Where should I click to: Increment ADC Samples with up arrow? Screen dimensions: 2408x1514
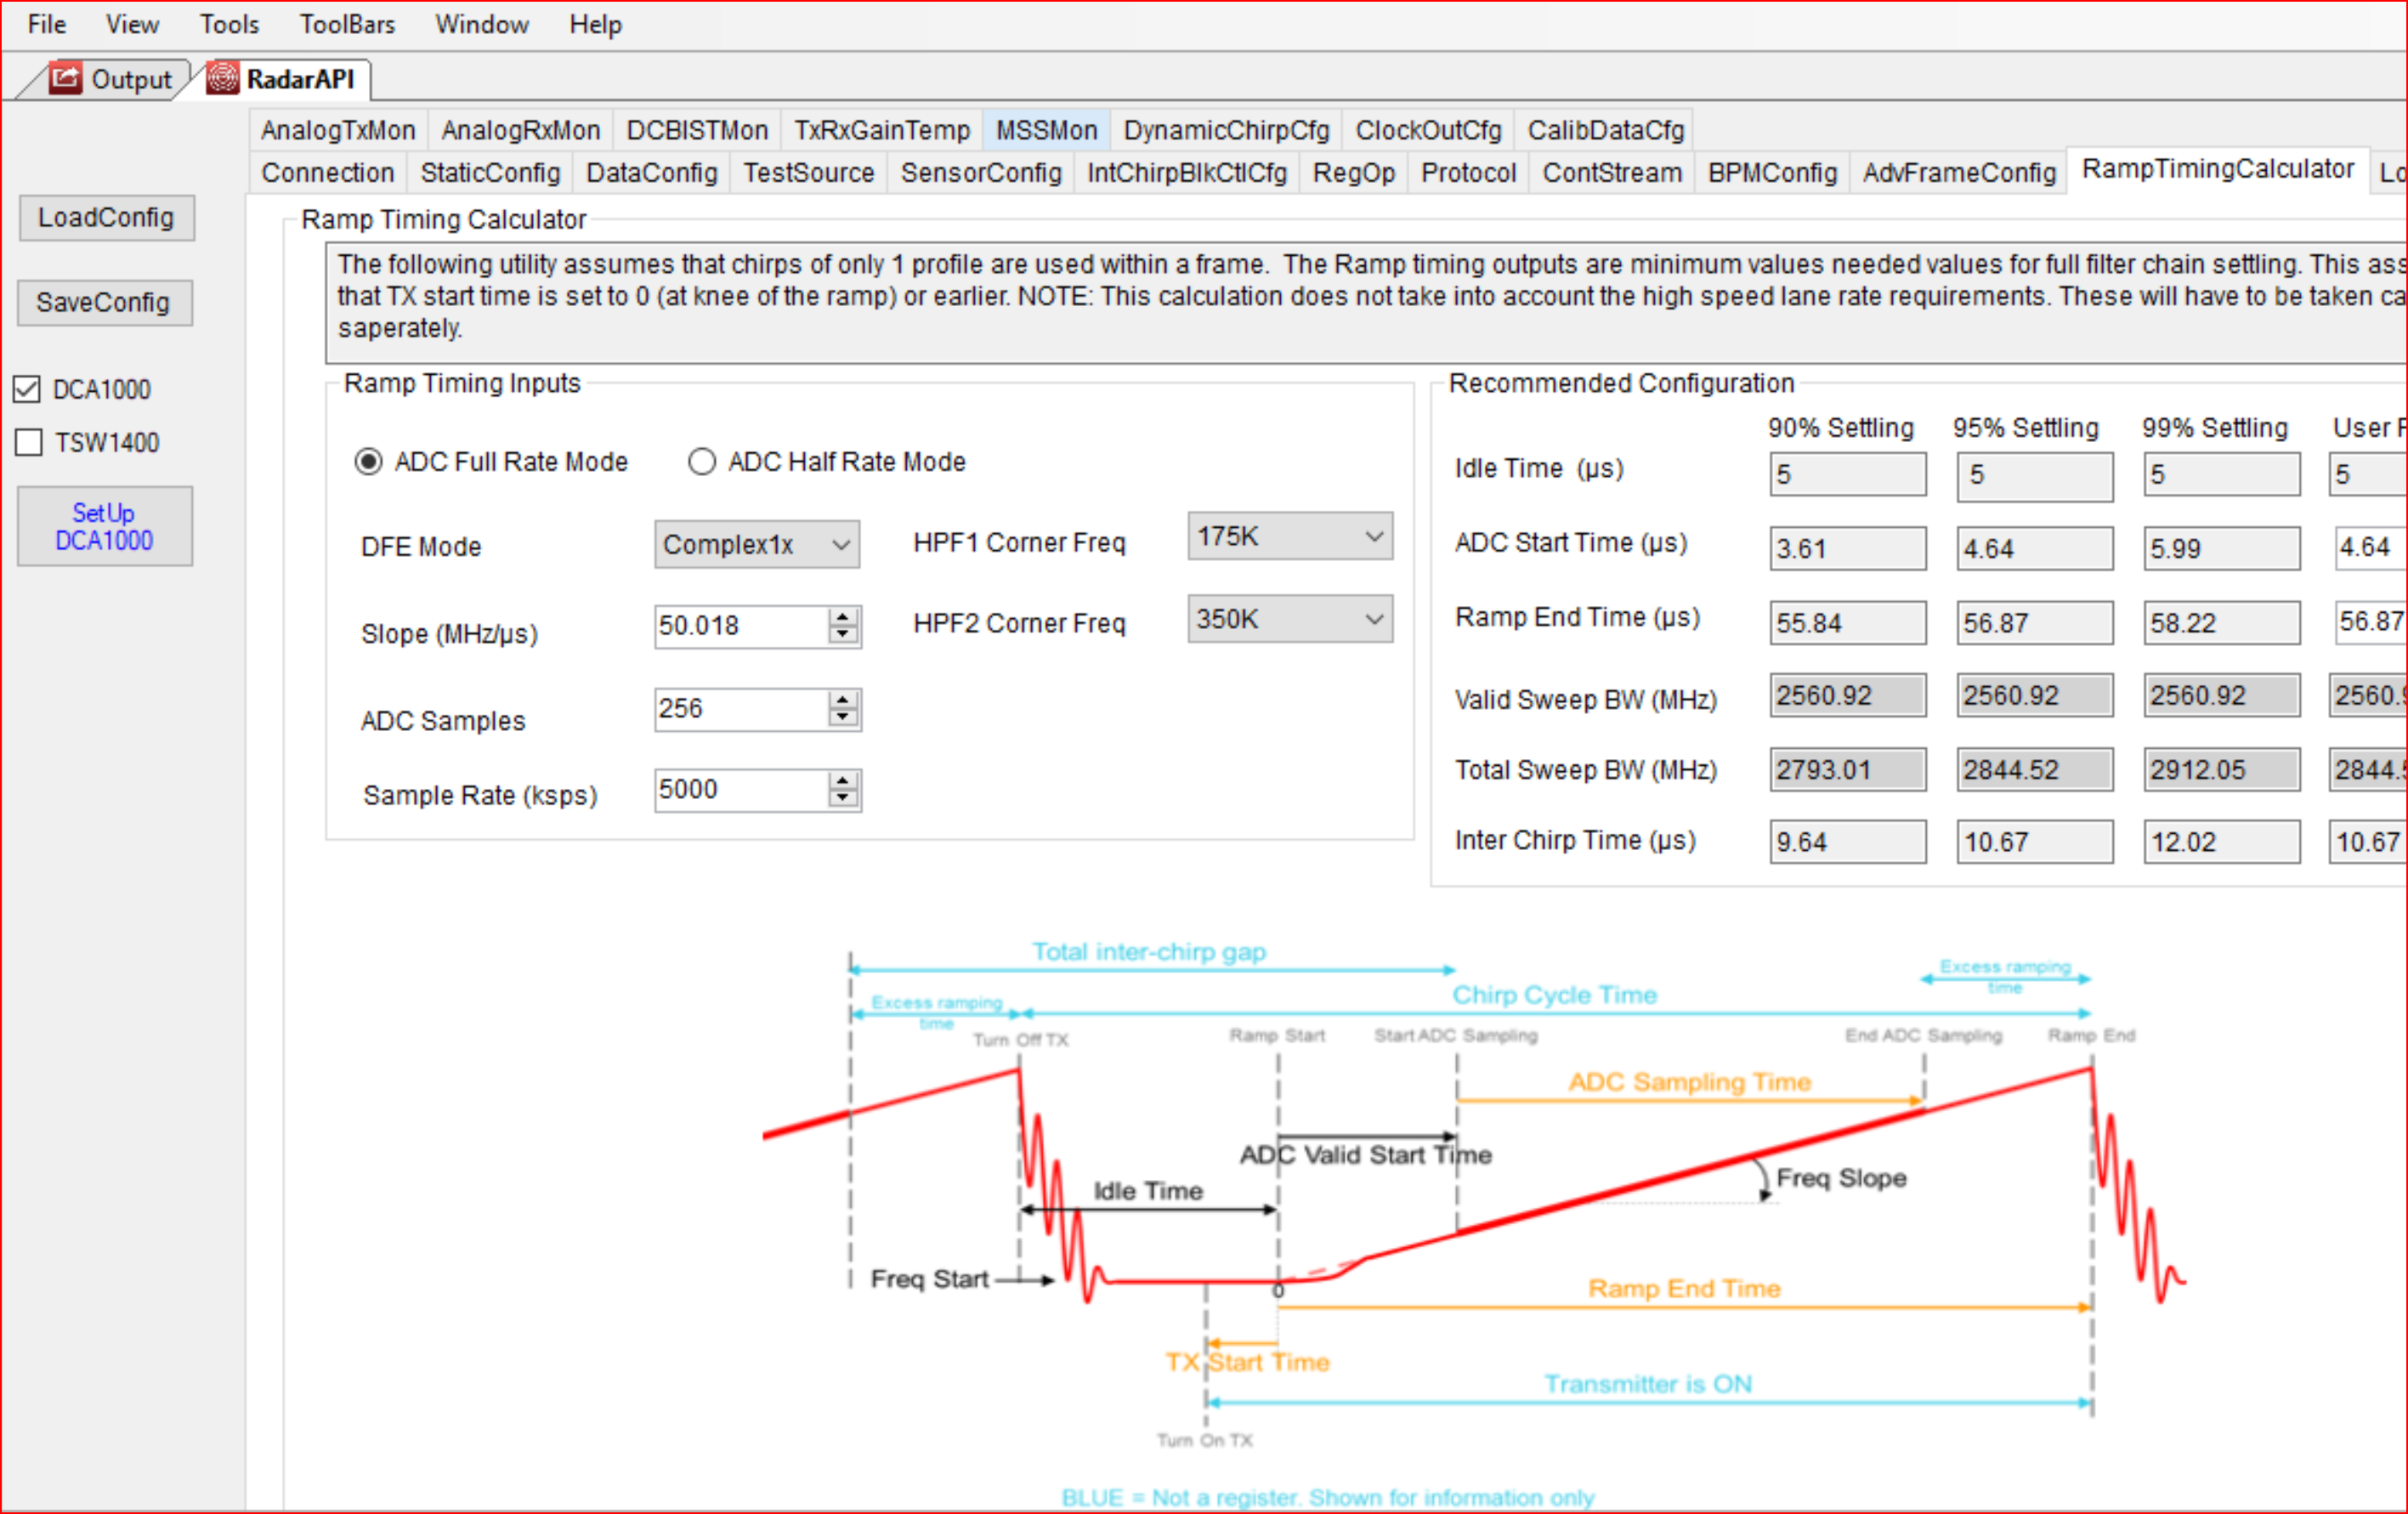click(844, 700)
